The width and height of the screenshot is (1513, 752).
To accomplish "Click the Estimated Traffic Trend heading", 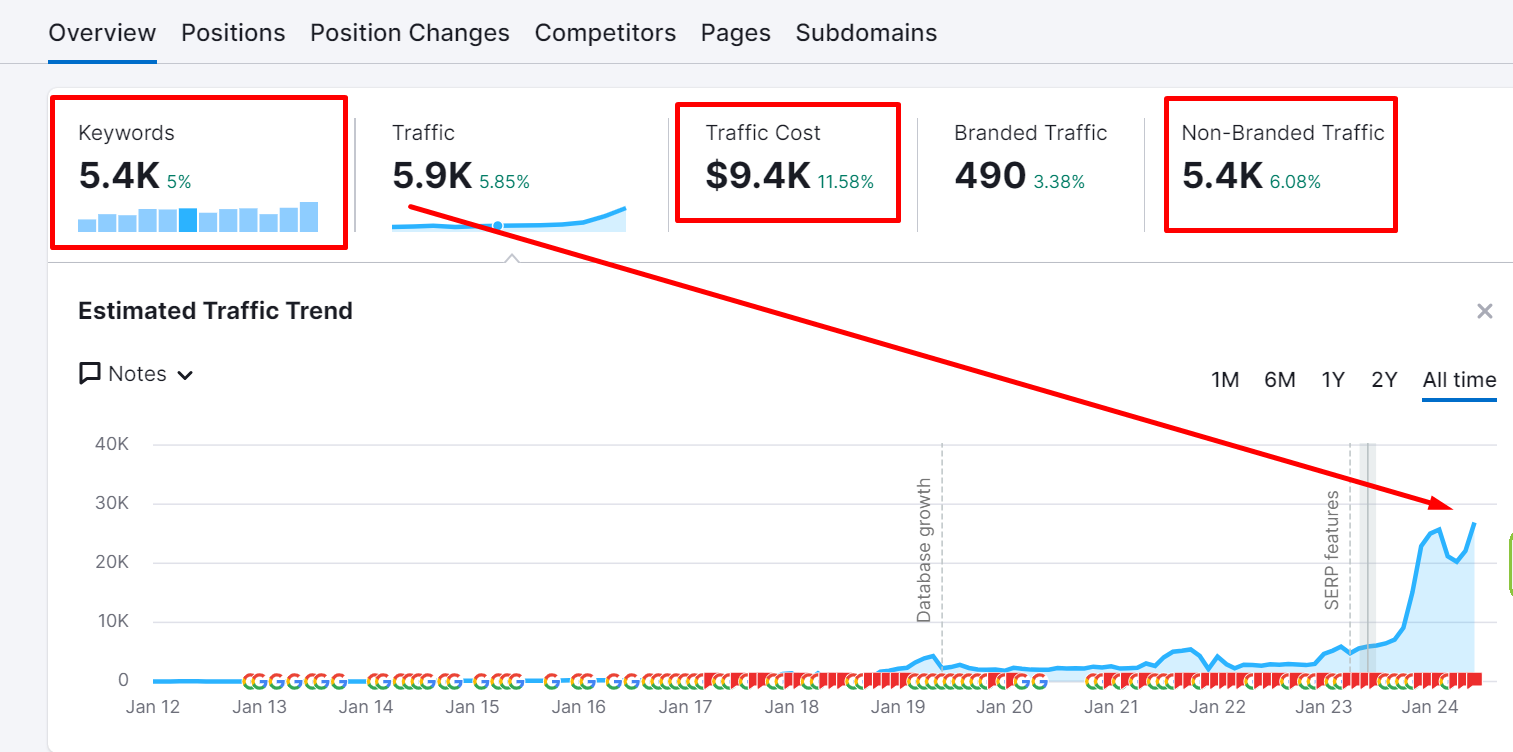I will click(x=215, y=311).
